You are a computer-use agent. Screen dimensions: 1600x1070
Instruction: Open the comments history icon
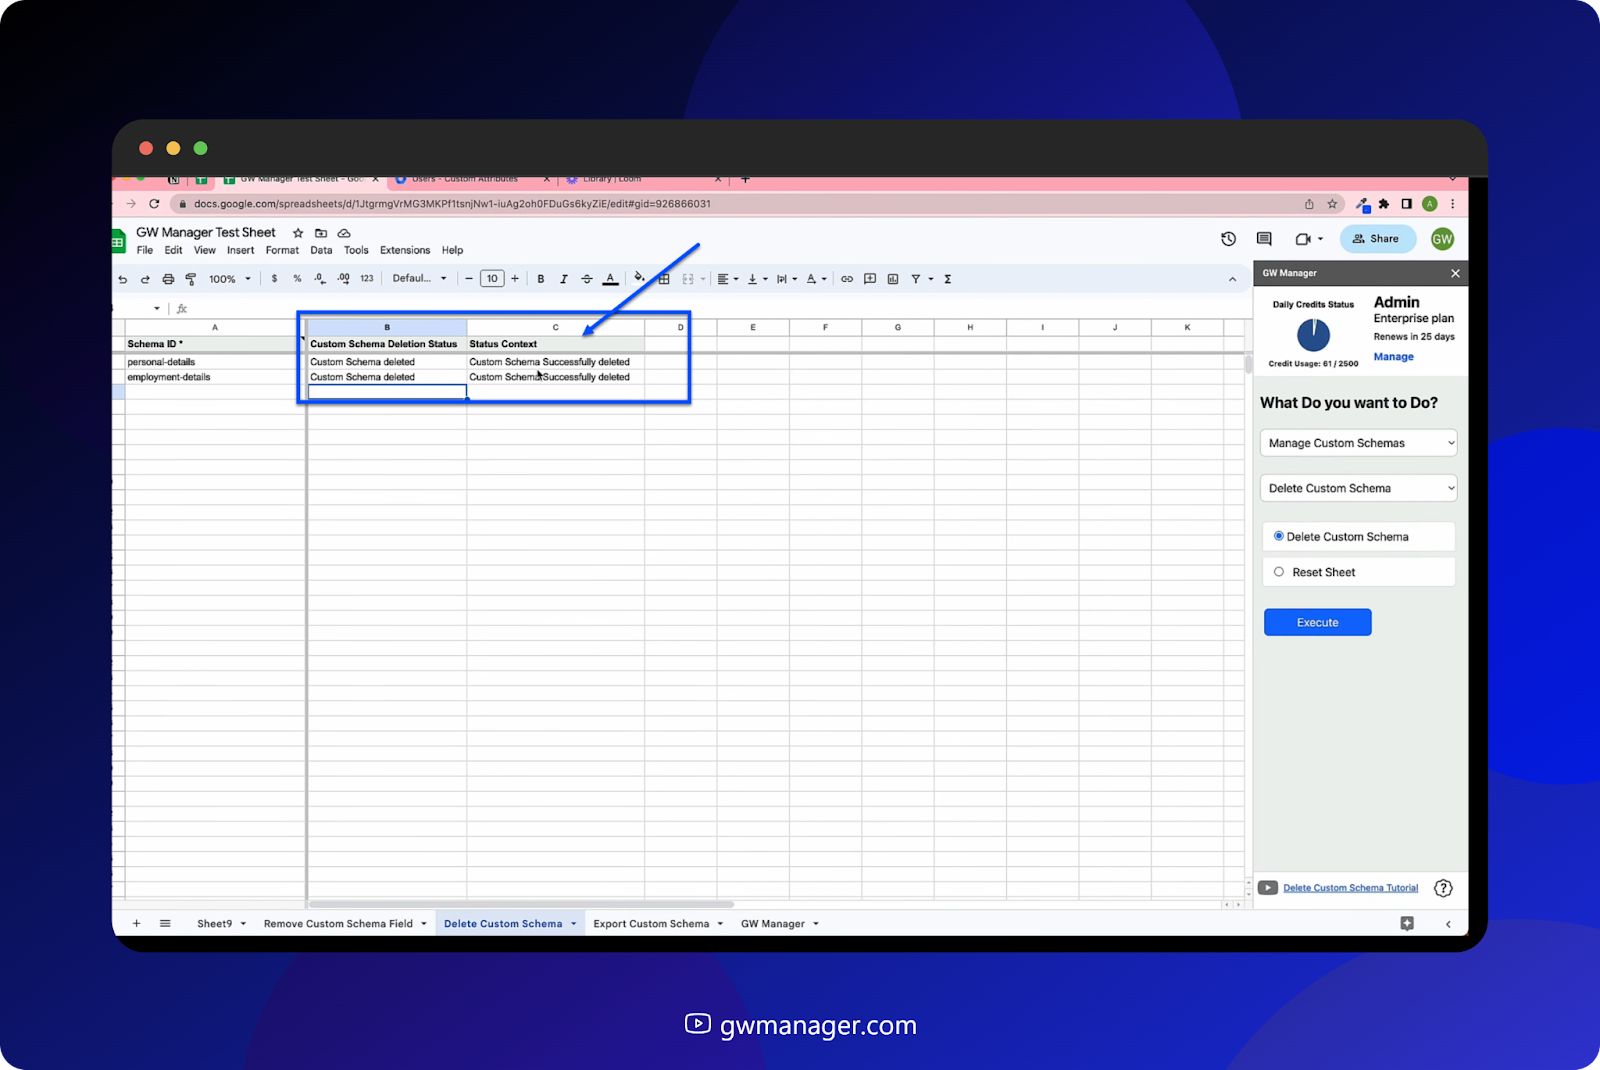(1264, 239)
